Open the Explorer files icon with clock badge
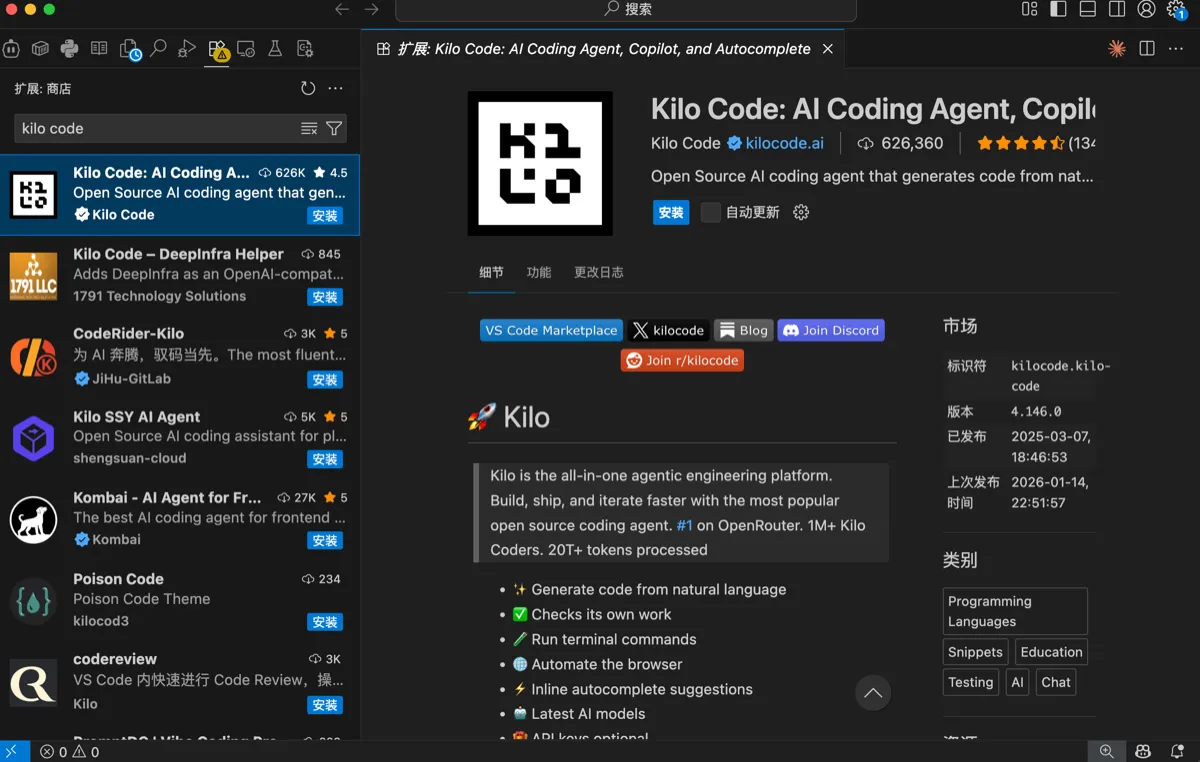This screenshot has height=762, width=1200. [129, 49]
